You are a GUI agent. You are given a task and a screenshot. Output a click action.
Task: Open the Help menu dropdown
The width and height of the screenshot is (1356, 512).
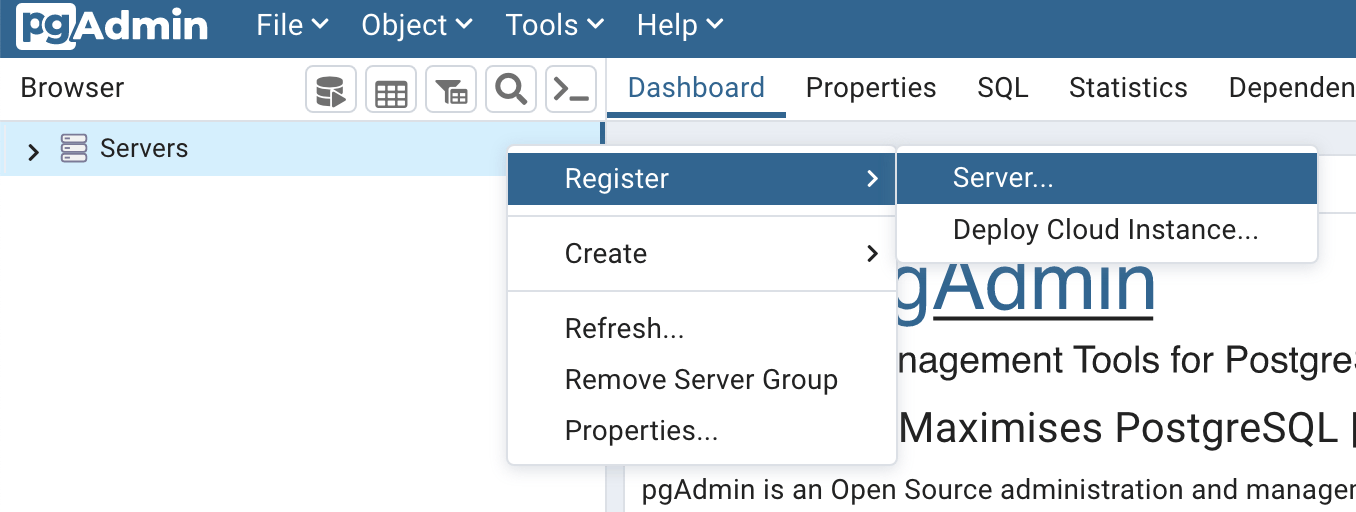[x=680, y=25]
